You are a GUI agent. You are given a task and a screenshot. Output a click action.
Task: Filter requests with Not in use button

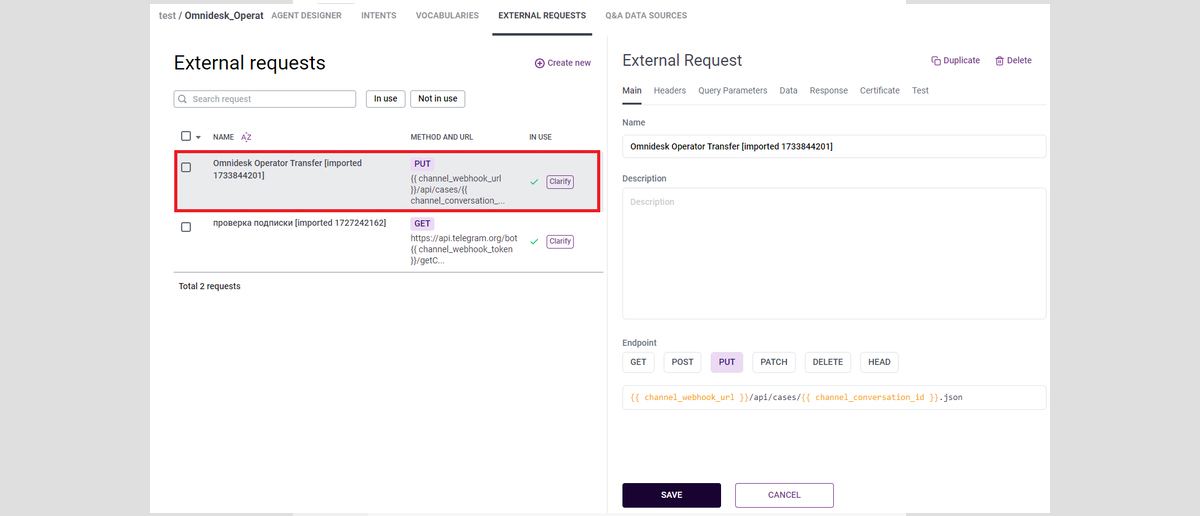(x=437, y=99)
